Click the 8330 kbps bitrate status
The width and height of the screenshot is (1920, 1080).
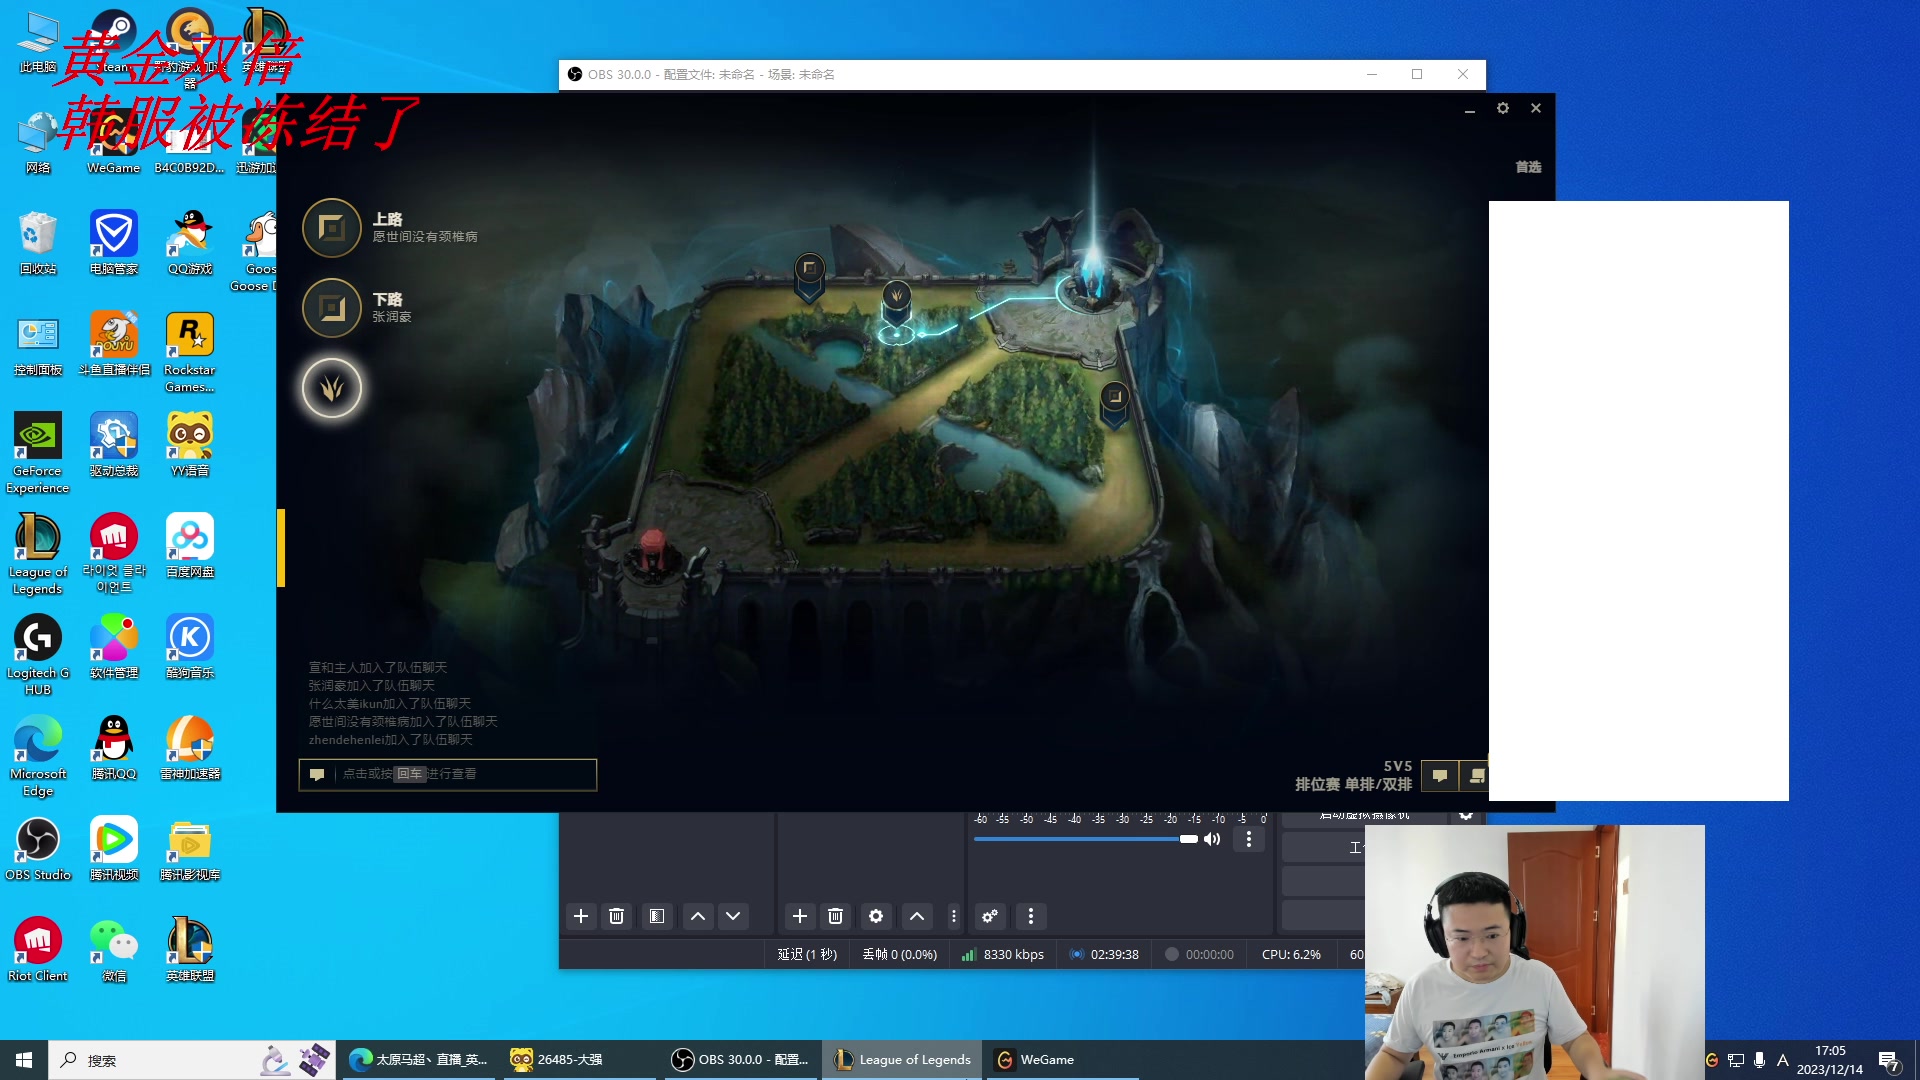[1003, 955]
